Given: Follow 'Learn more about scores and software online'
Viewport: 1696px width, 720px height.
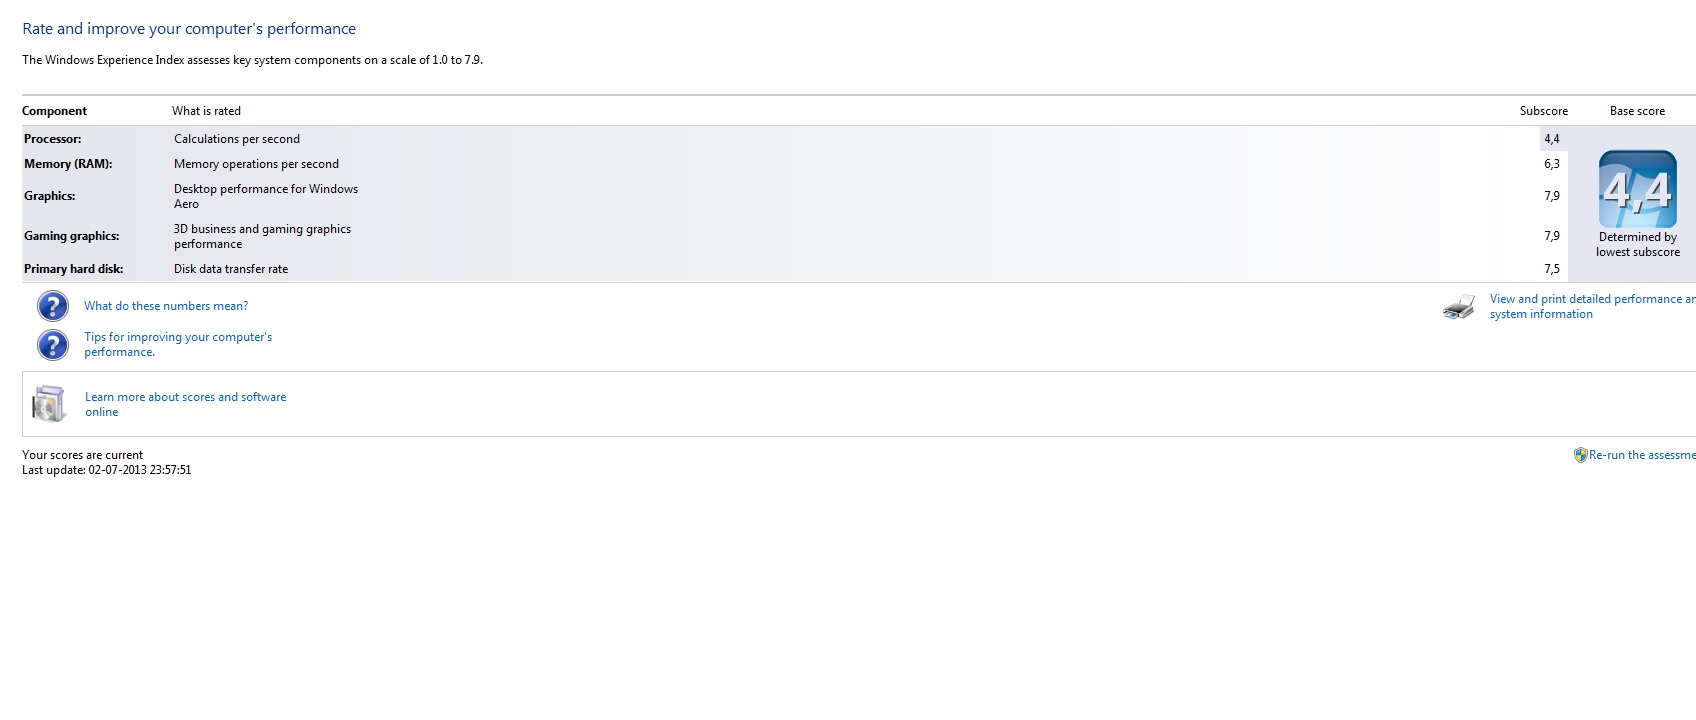Looking at the screenshot, I should point(185,404).
